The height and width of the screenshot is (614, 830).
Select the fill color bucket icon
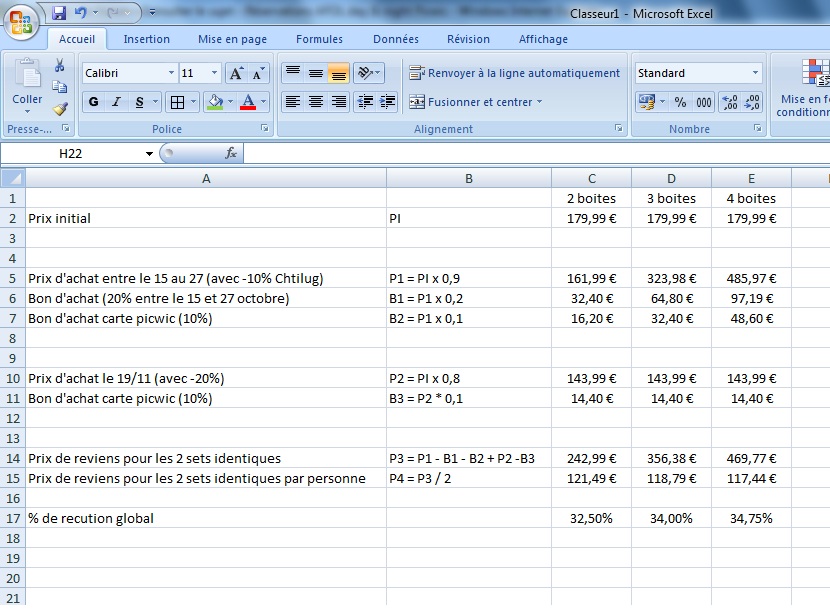pyautogui.click(x=216, y=102)
